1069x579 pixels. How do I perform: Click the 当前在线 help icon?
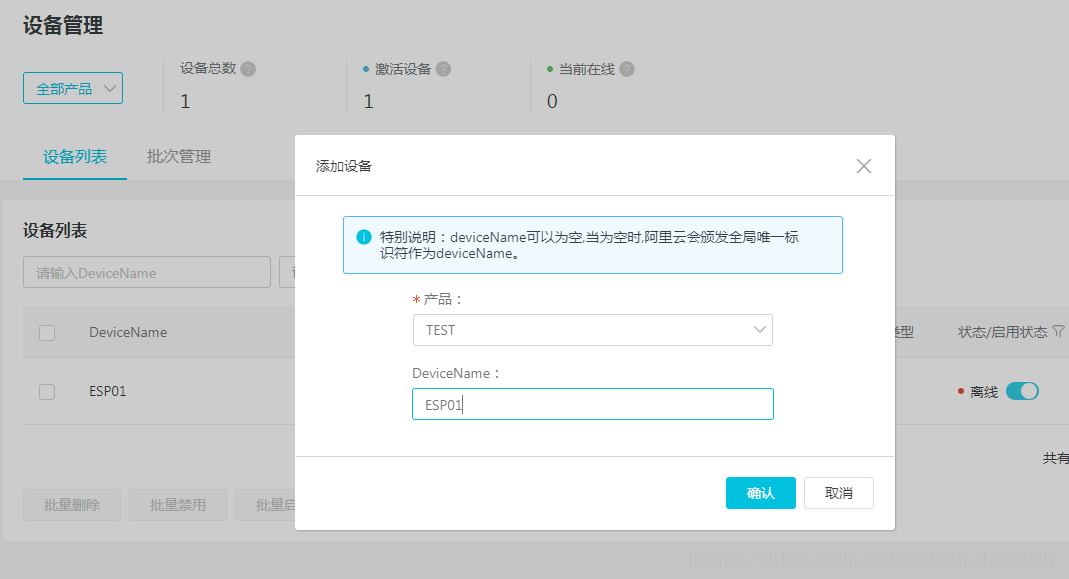pyautogui.click(x=625, y=68)
